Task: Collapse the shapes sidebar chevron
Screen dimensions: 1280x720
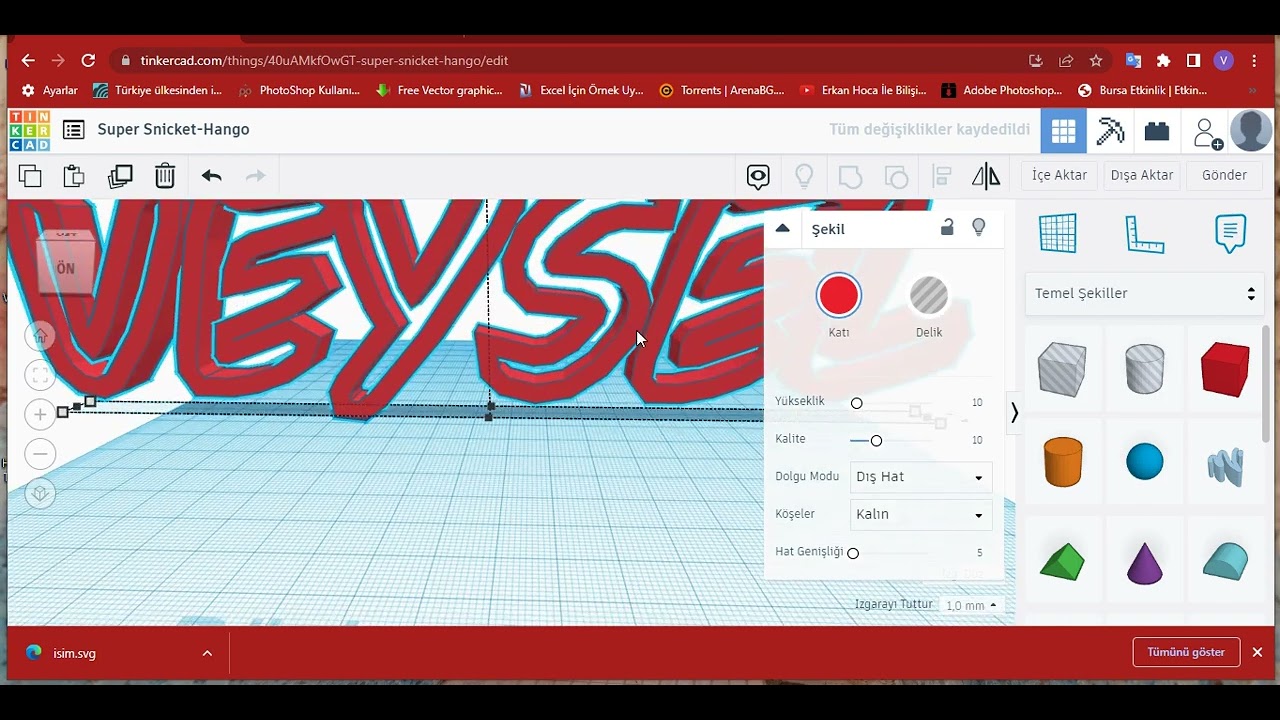Action: coord(1014,413)
